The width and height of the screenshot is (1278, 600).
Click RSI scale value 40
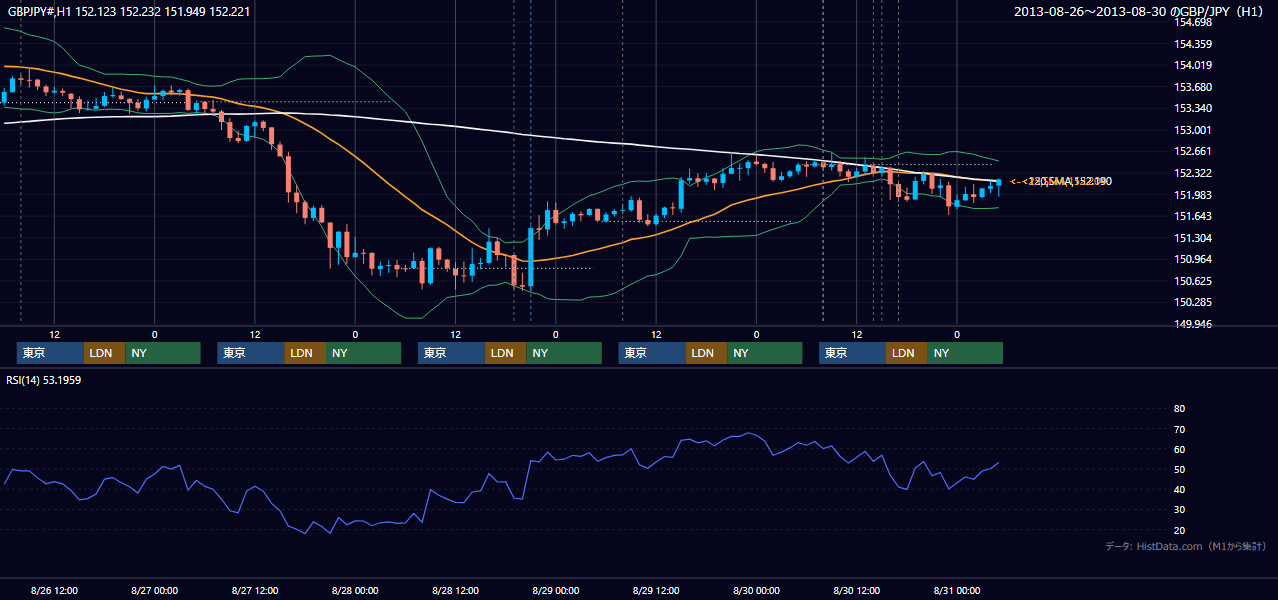click(x=1179, y=489)
